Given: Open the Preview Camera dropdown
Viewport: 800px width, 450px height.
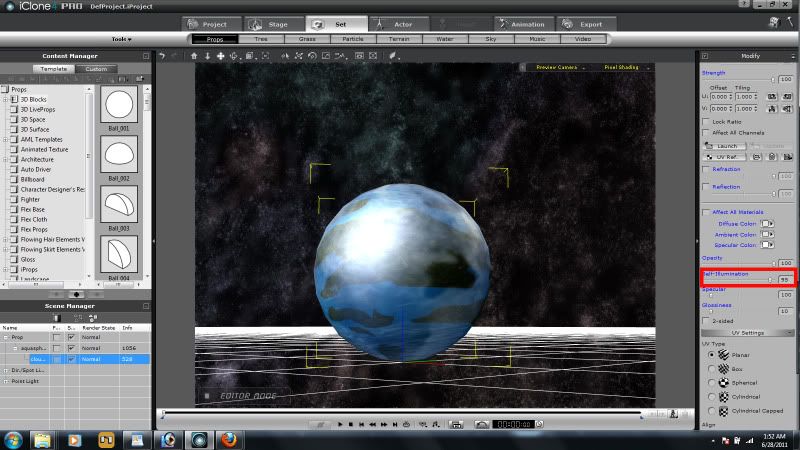Looking at the screenshot, I should (x=560, y=67).
